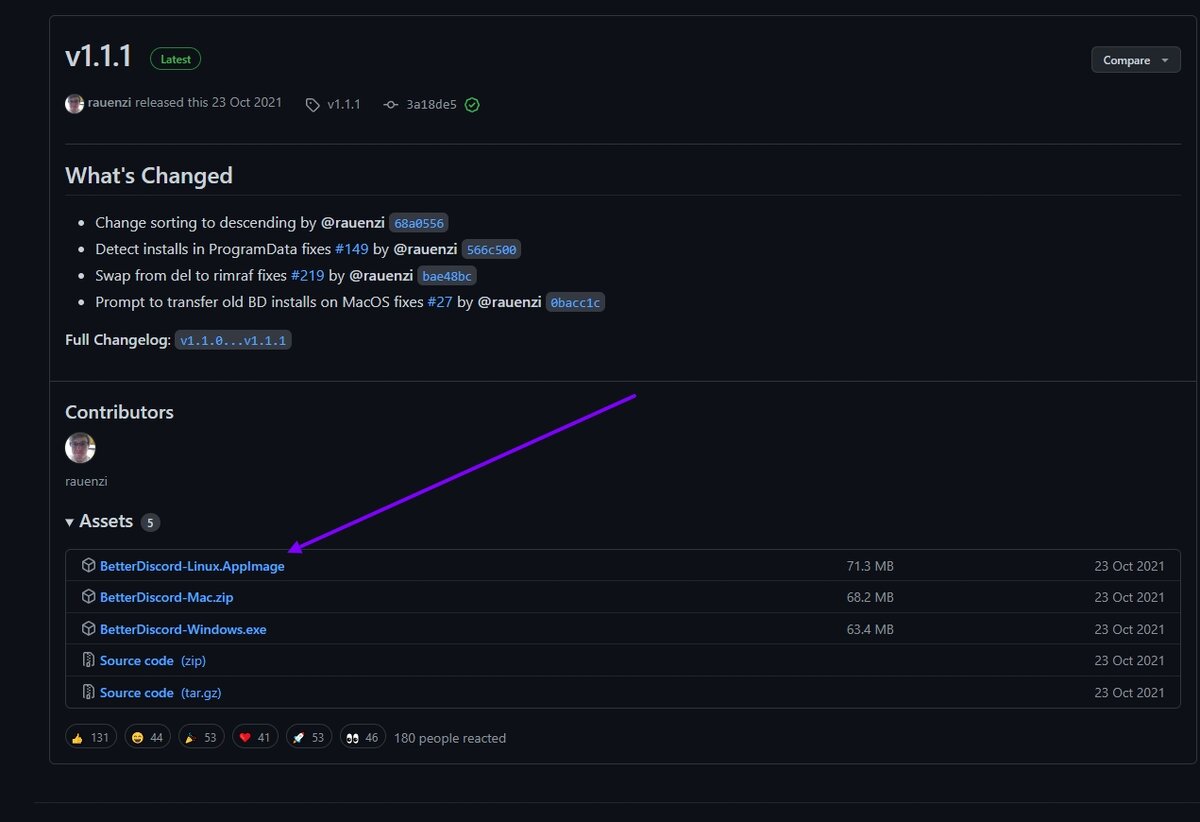The height and width of the screenshot is (822, 1200).
Task: Open commit hash 0bacc1c
Action: (575, 302)
